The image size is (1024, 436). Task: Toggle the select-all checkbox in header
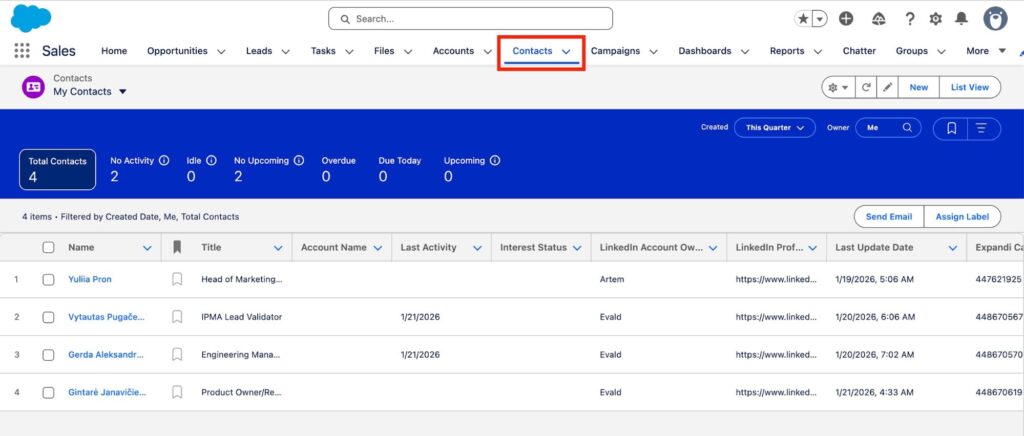pos(48,248)
